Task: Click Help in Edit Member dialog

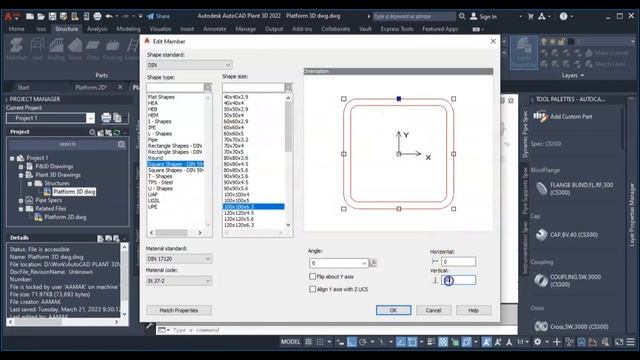Action: tap(473, 310)
